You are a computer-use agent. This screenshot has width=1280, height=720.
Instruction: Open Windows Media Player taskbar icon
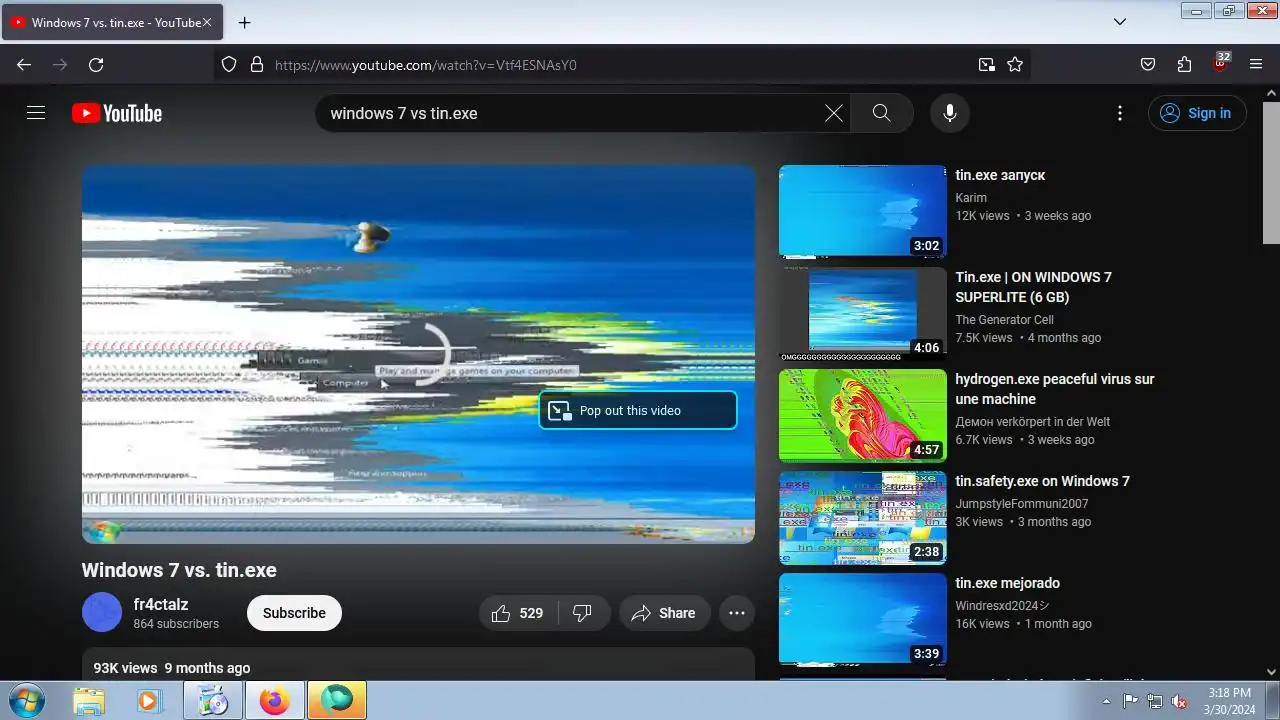tap(150, 701)
